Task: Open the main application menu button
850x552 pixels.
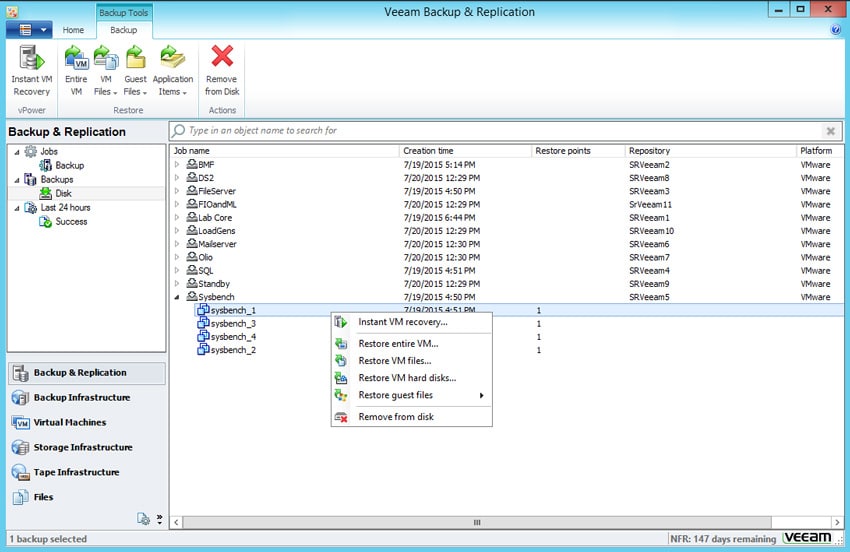Action: pyautogui.click(x=29, y=29)
